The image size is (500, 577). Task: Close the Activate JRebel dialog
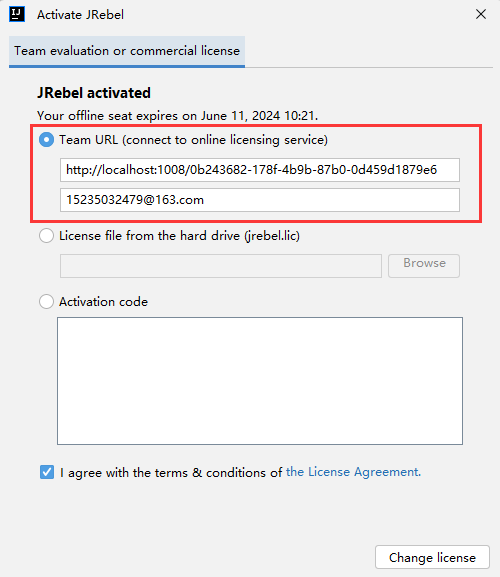click(481, 14)
